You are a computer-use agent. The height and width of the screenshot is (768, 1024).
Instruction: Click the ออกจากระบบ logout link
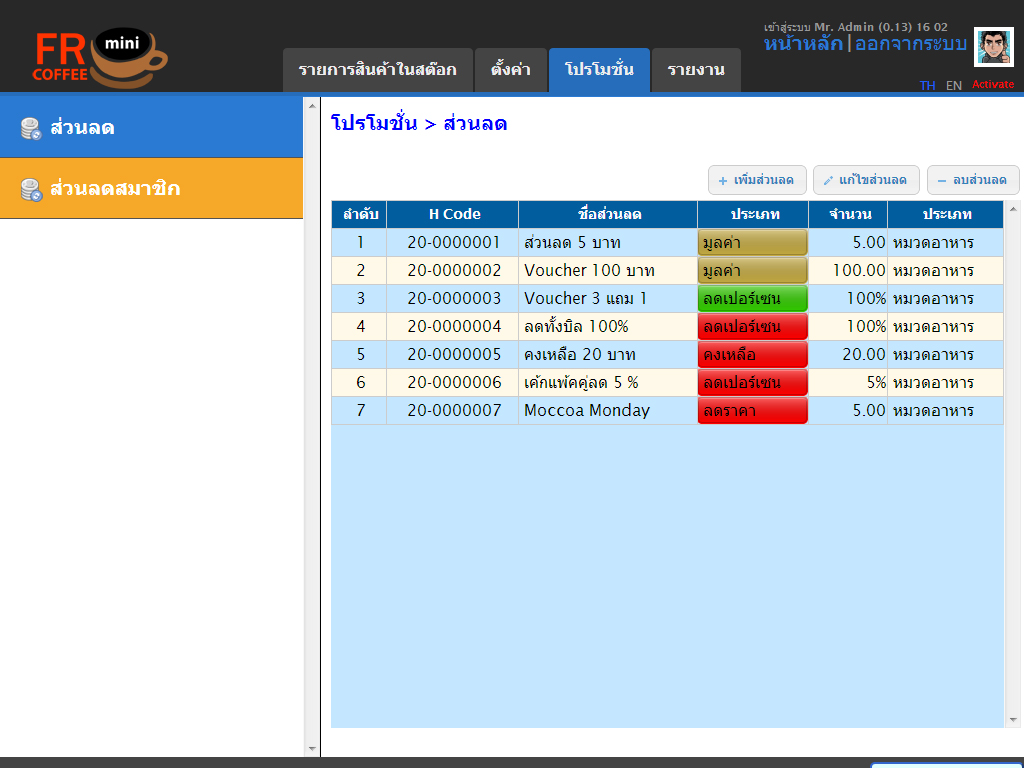(910, 44)
